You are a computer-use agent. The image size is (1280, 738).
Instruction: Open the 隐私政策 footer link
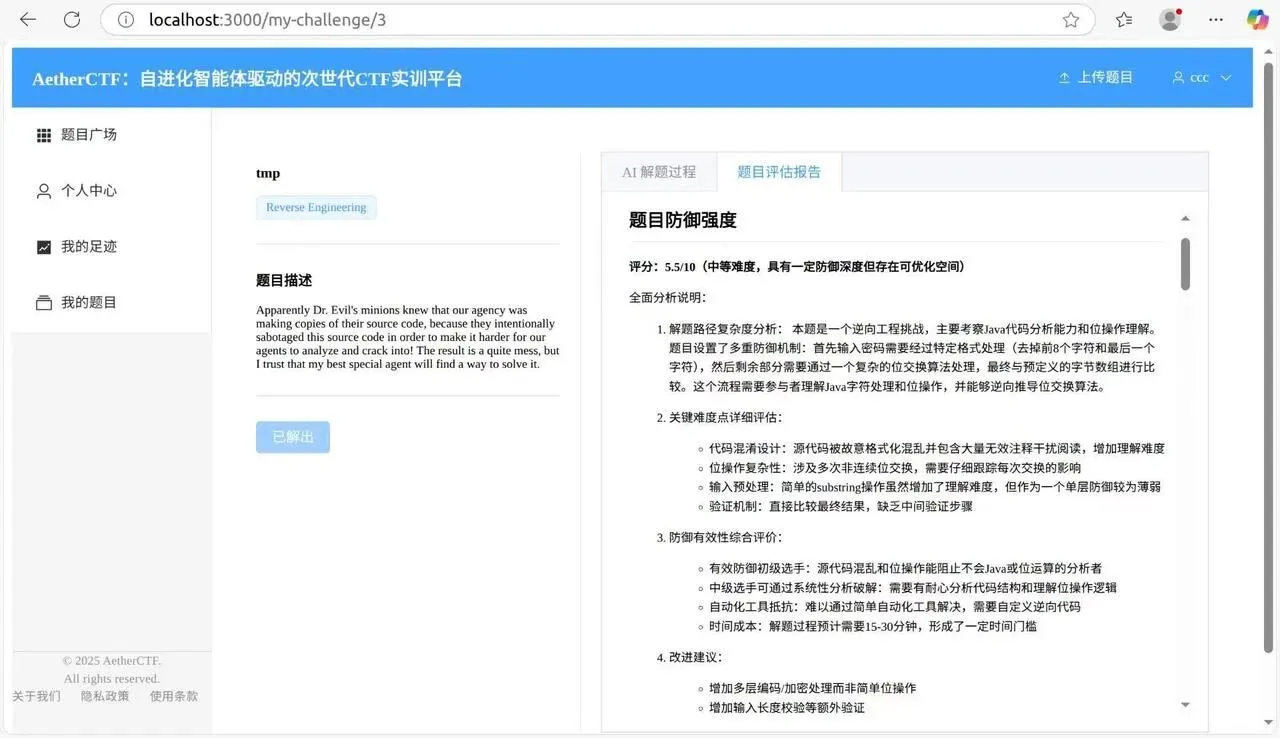coord(105,696)
